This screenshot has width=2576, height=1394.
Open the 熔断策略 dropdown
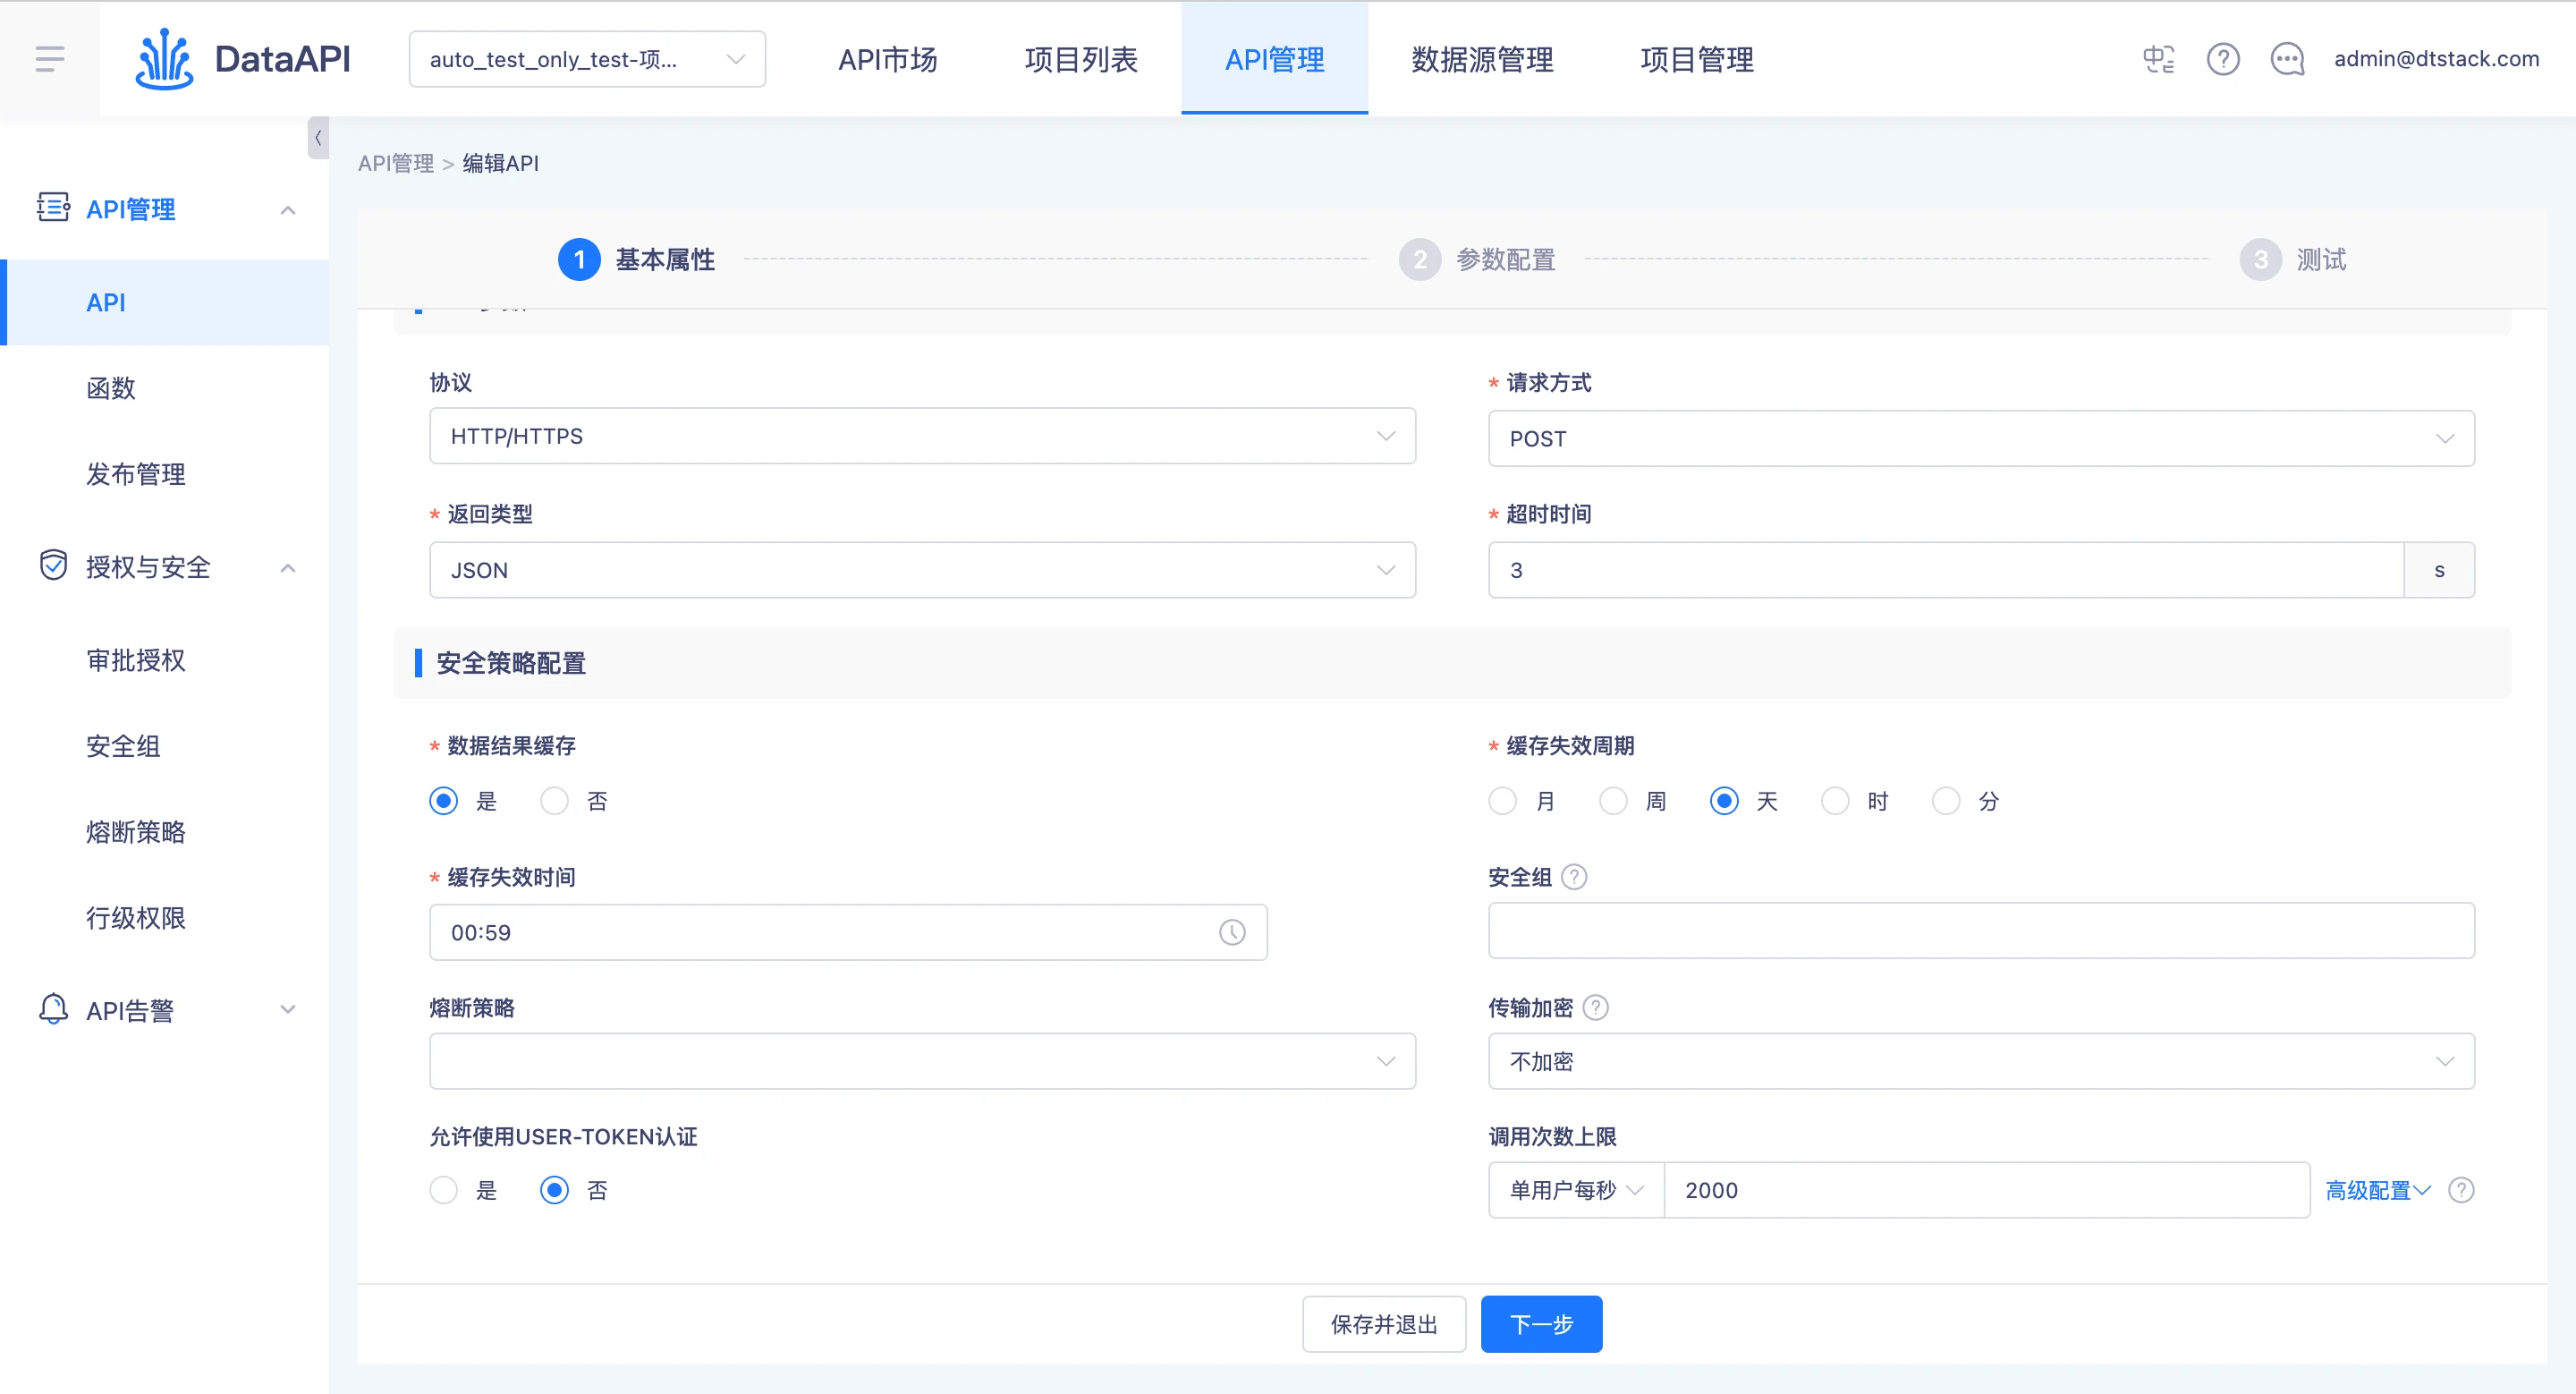[922, 1061]
